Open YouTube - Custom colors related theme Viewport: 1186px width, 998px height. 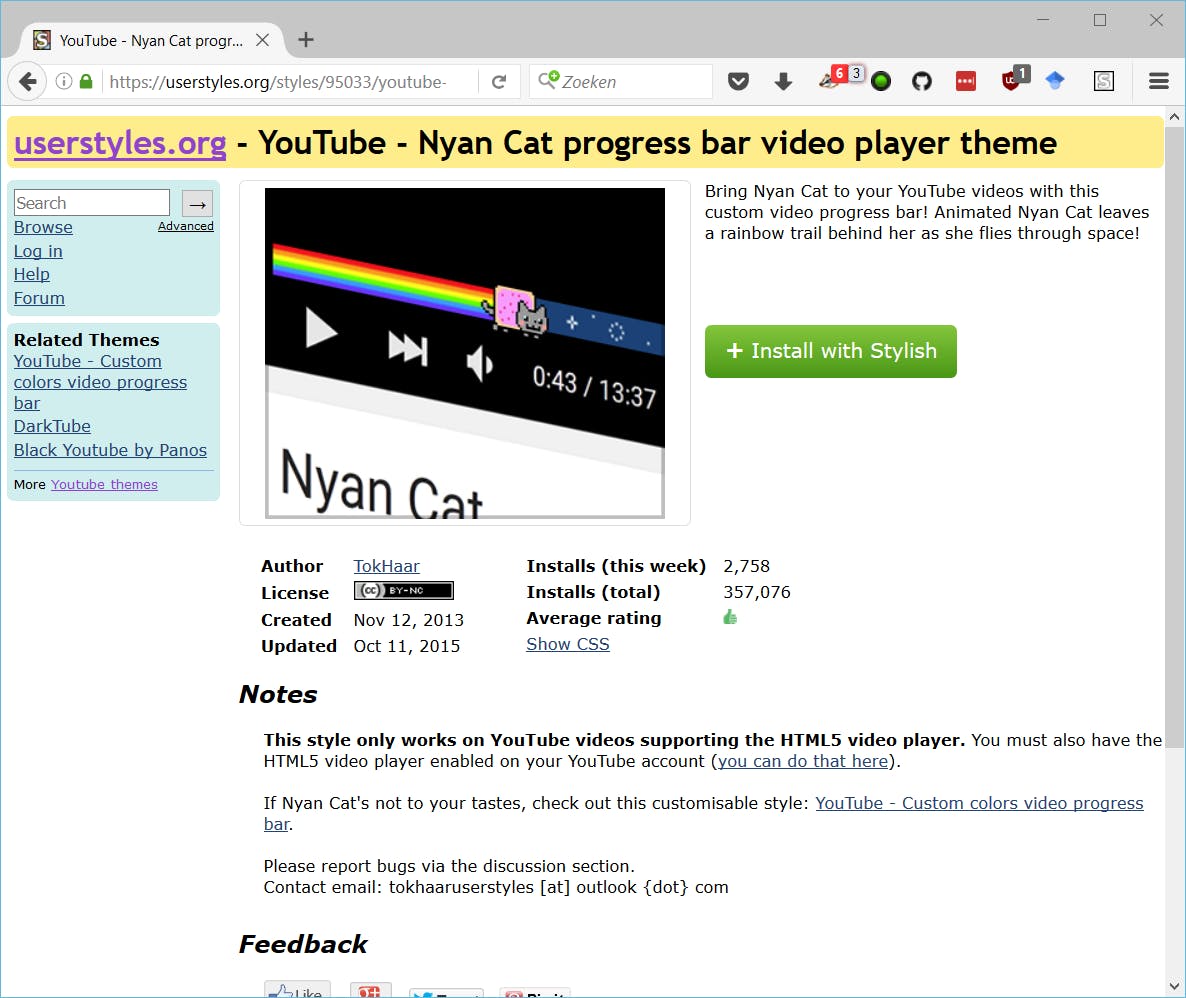point(100,382)
